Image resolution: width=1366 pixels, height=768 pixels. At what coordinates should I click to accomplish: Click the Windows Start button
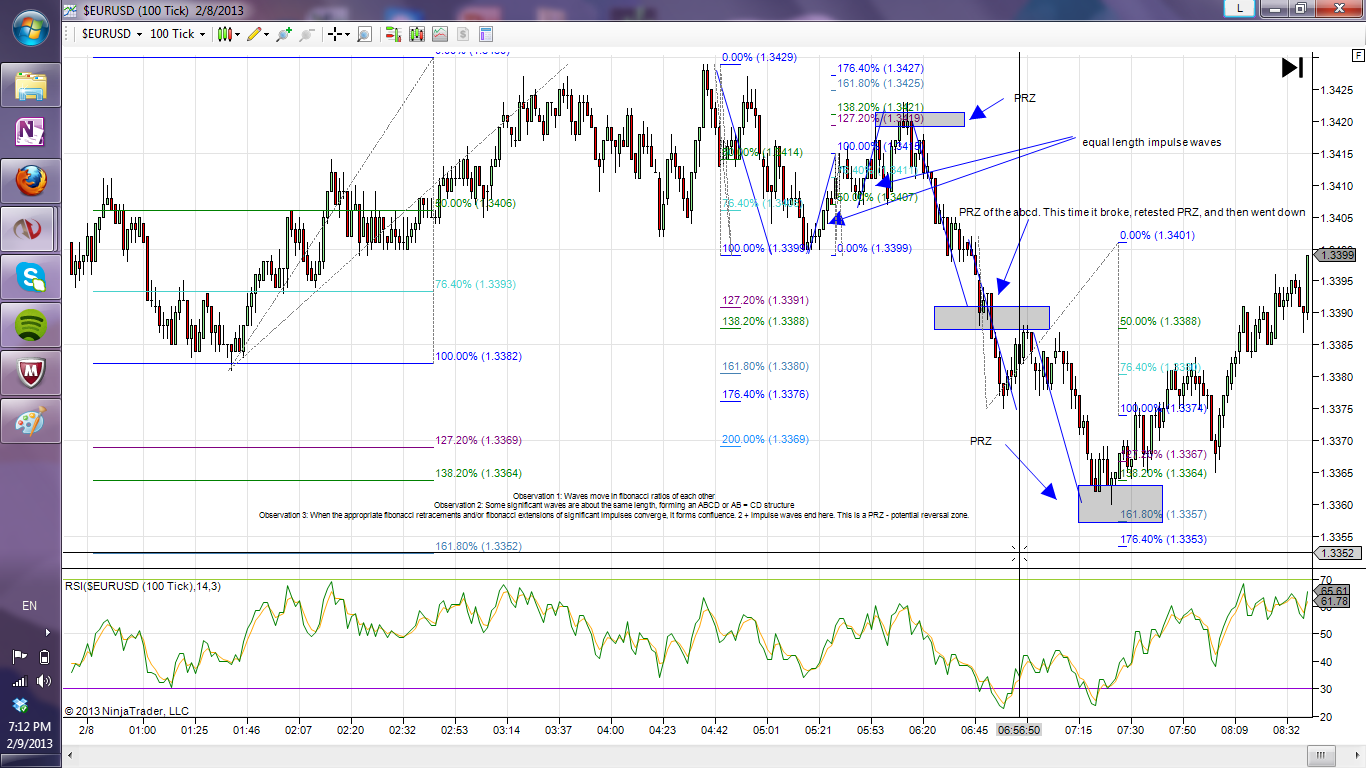pyautogui.click(x=31, y=29)
